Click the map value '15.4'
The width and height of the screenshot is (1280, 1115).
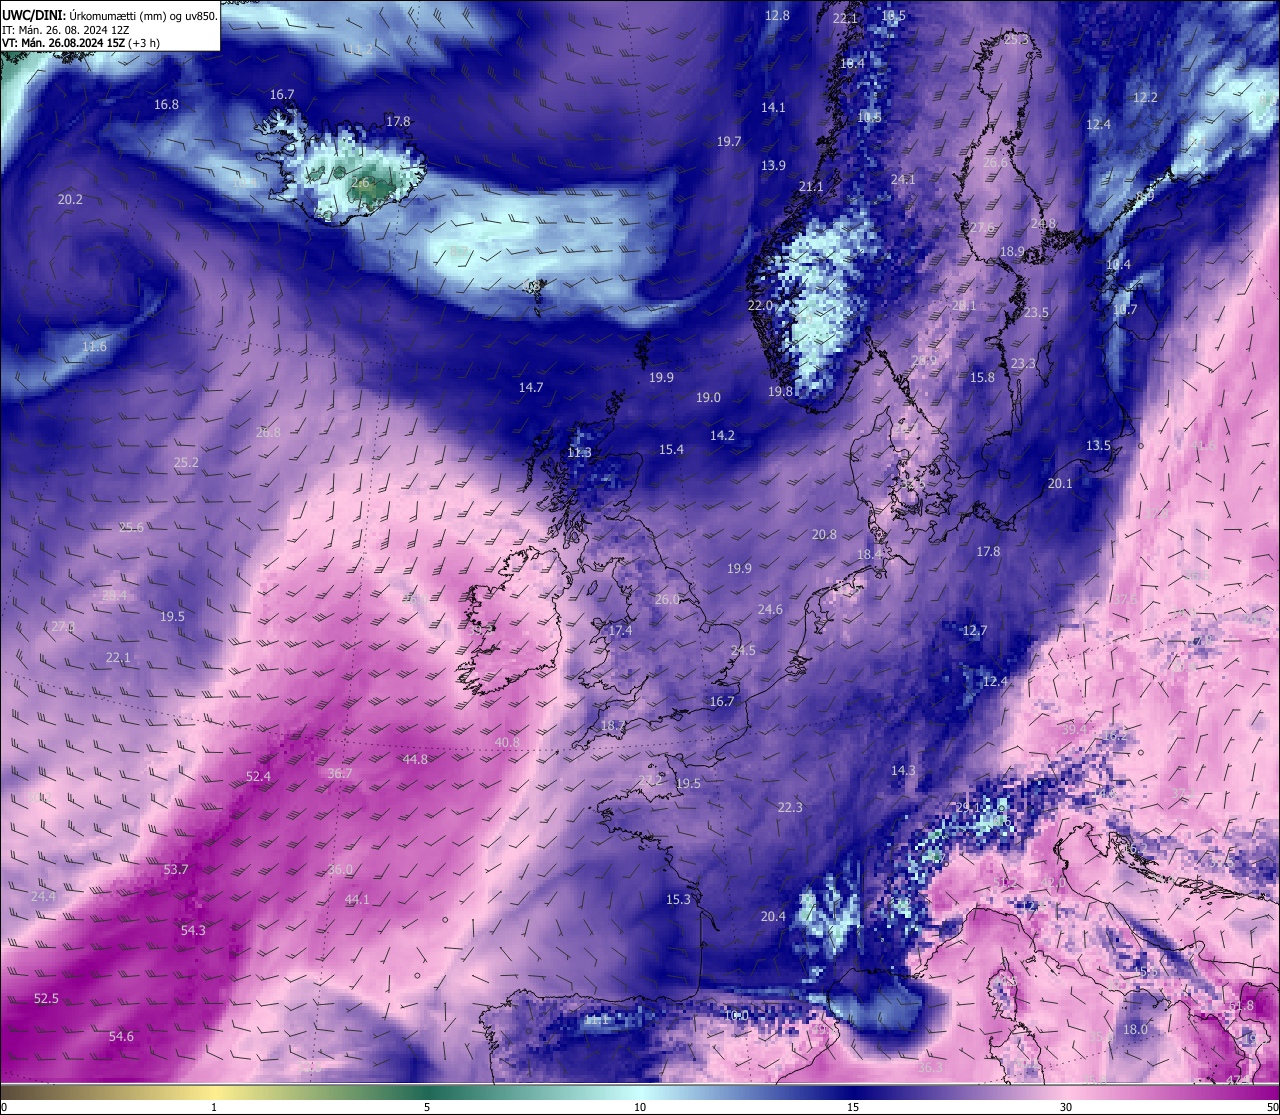click(671, 450)
